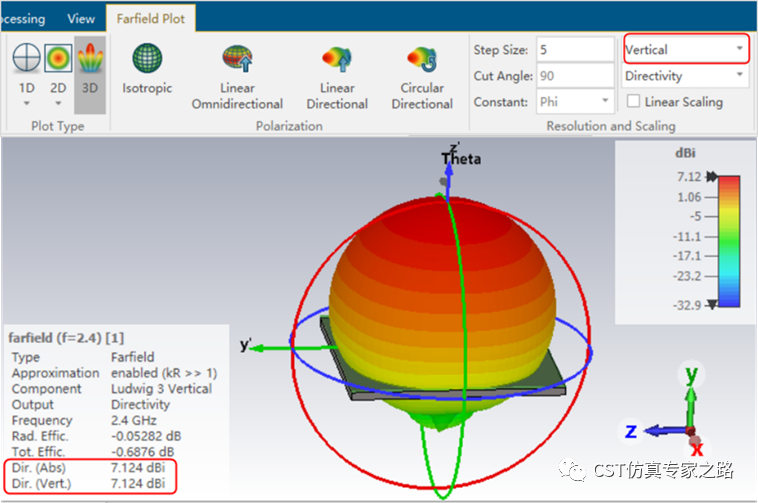Click the '-32.9' scale label
The width and height of the screenshot is (758, 503).
687,305
